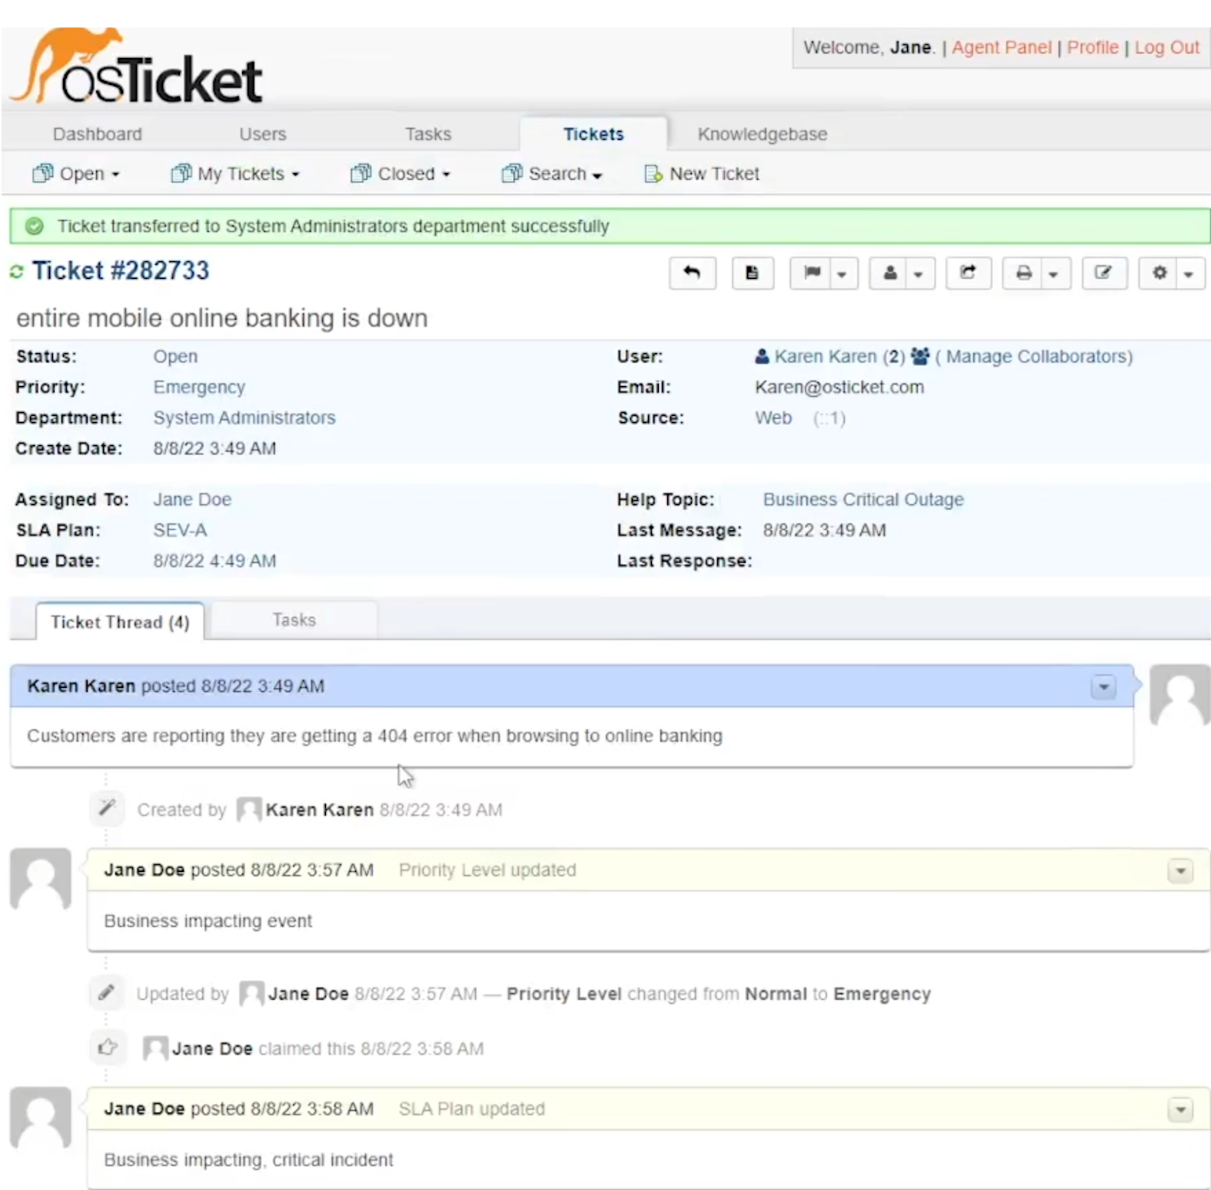Click Karen's email address Karen@osticket.com

[x=839, y=387]
